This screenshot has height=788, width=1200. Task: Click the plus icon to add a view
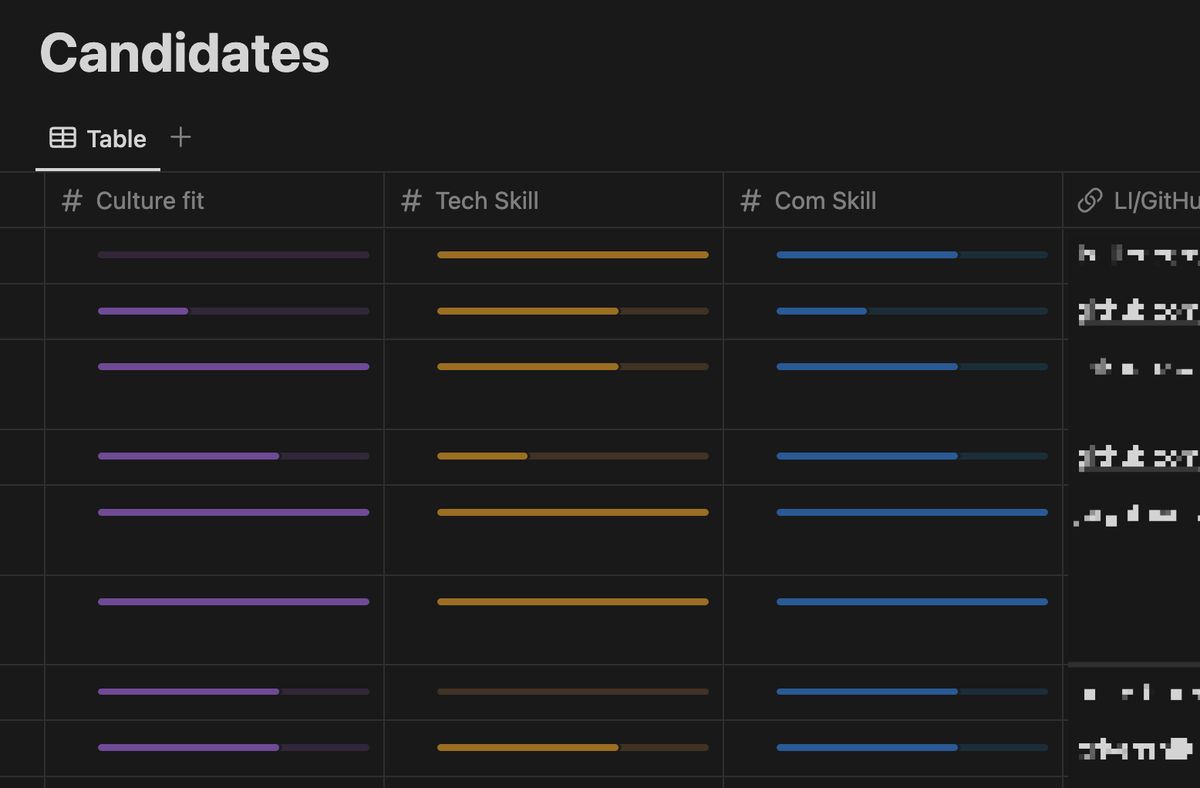click(x=180, y=137)
